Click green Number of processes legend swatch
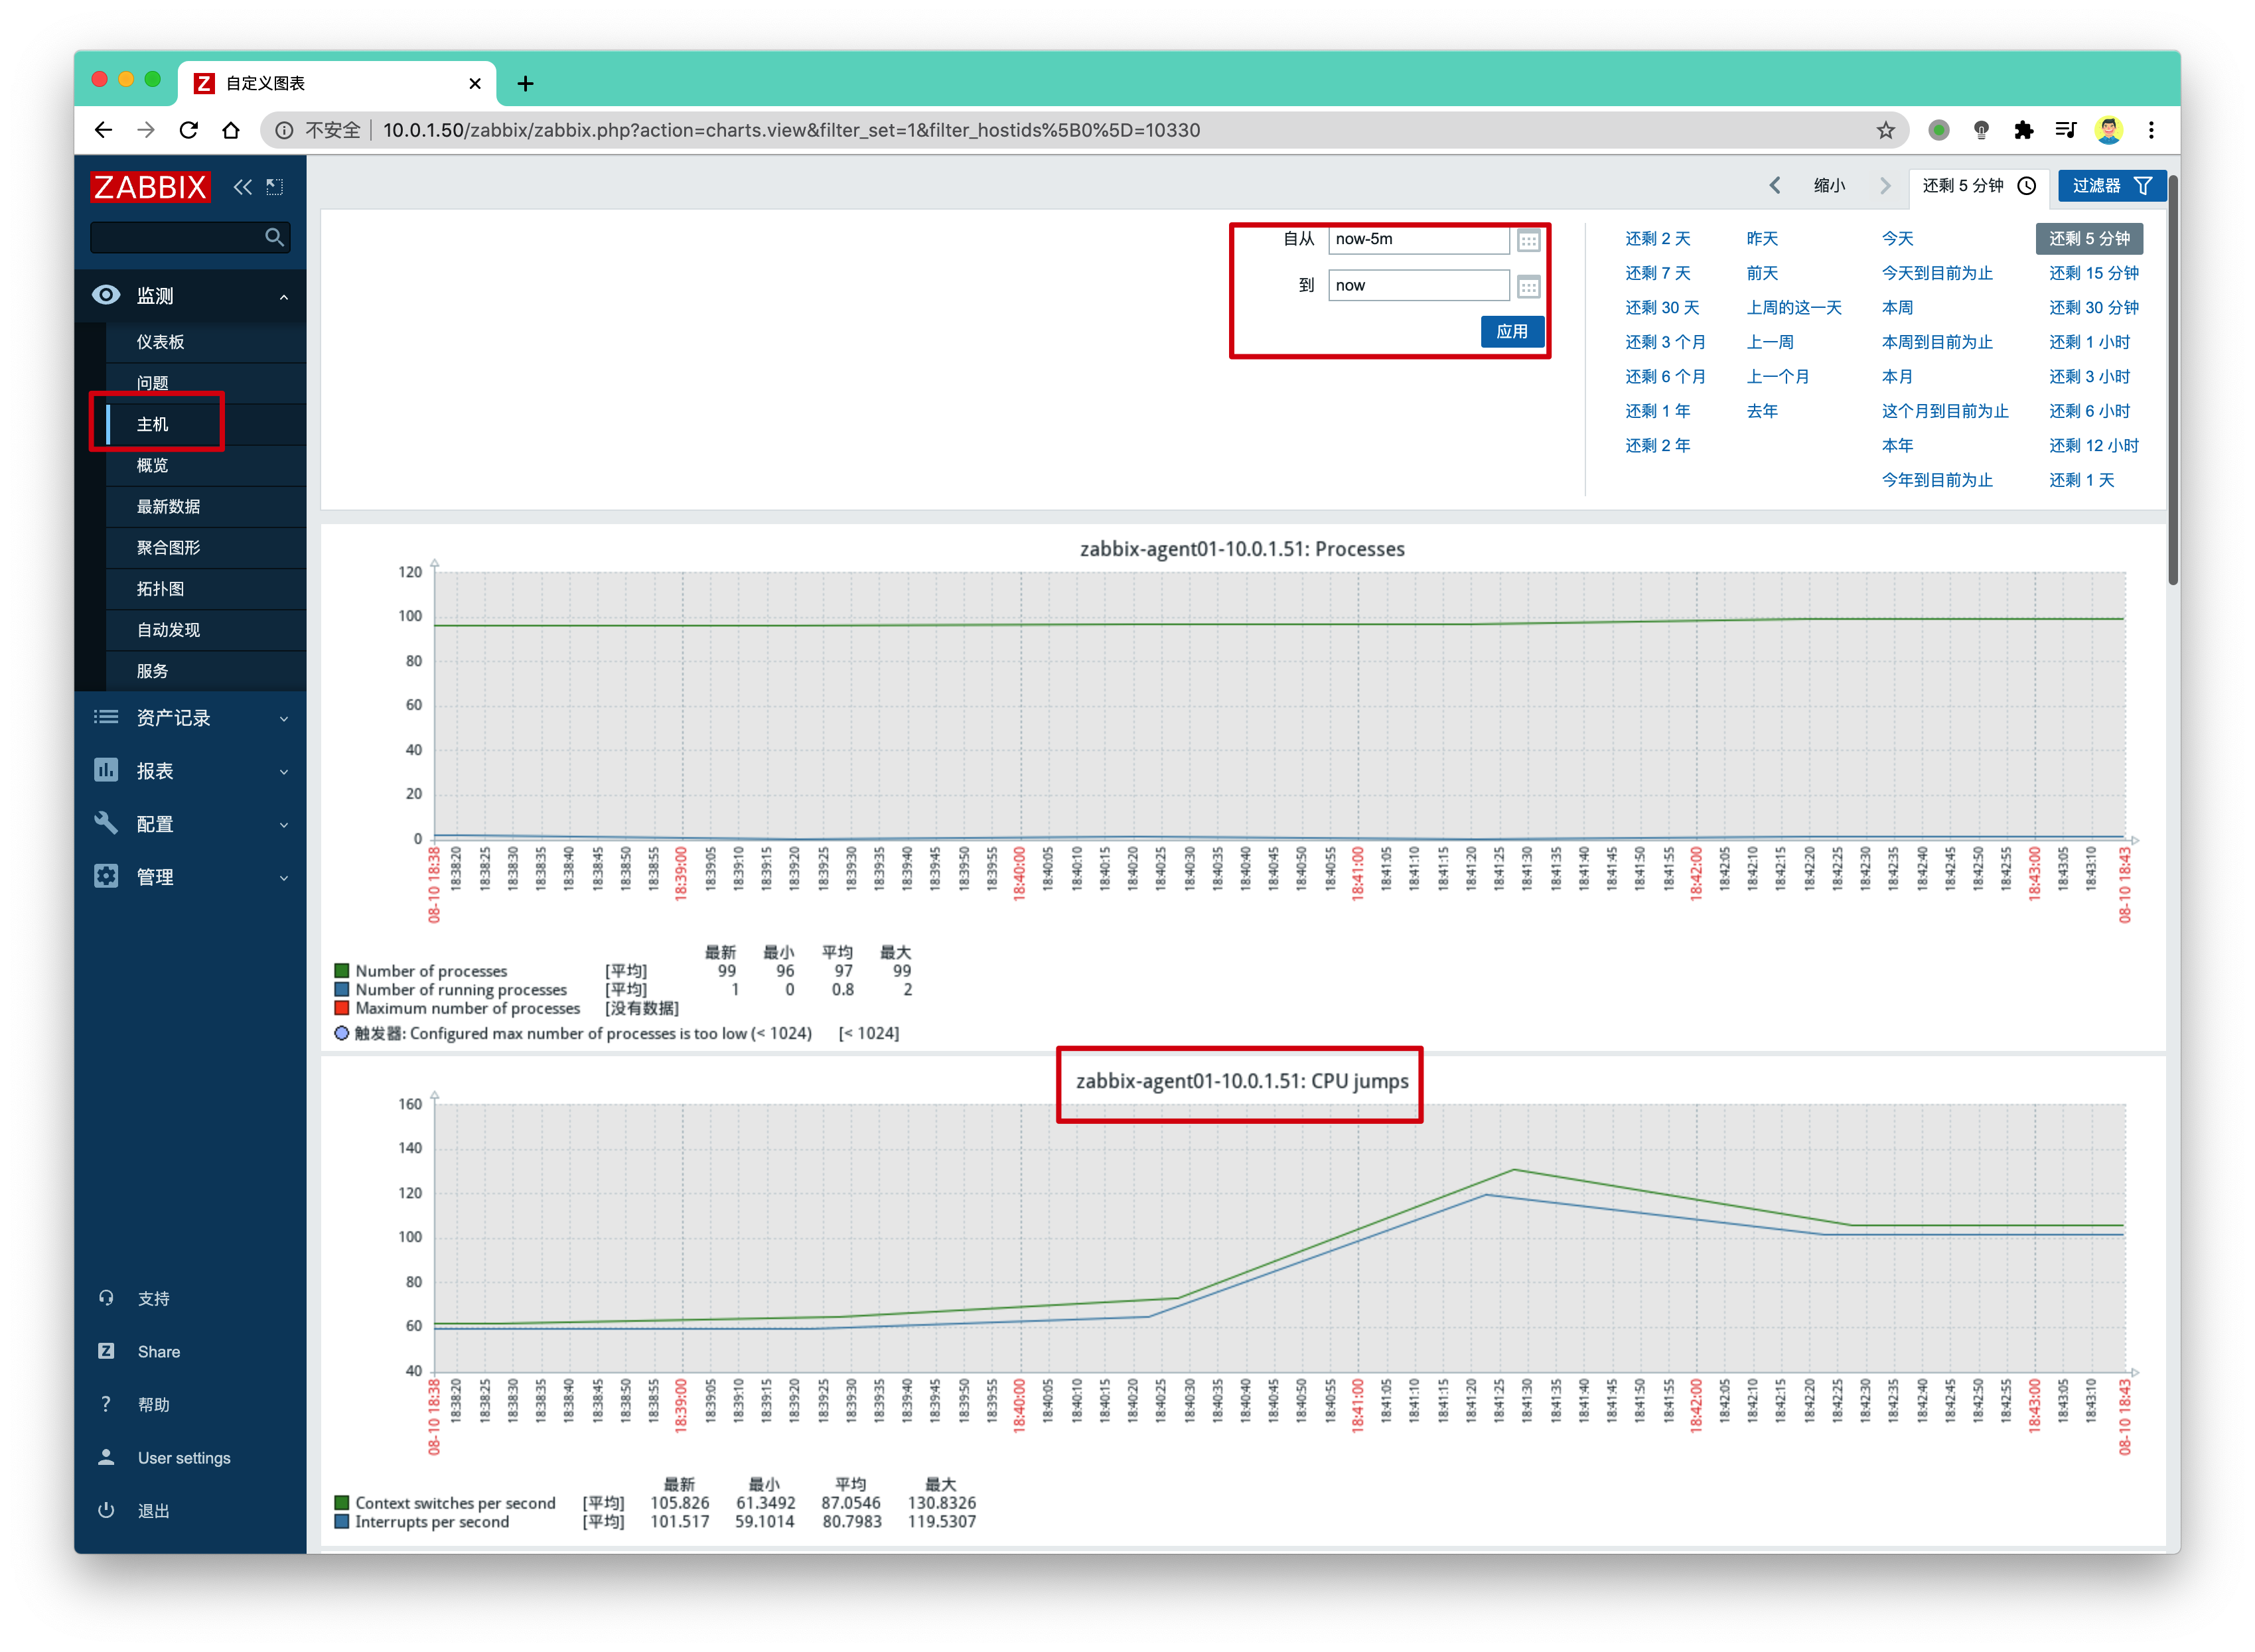Screen dimensions: 2255x1652 [x=342, y=971]
